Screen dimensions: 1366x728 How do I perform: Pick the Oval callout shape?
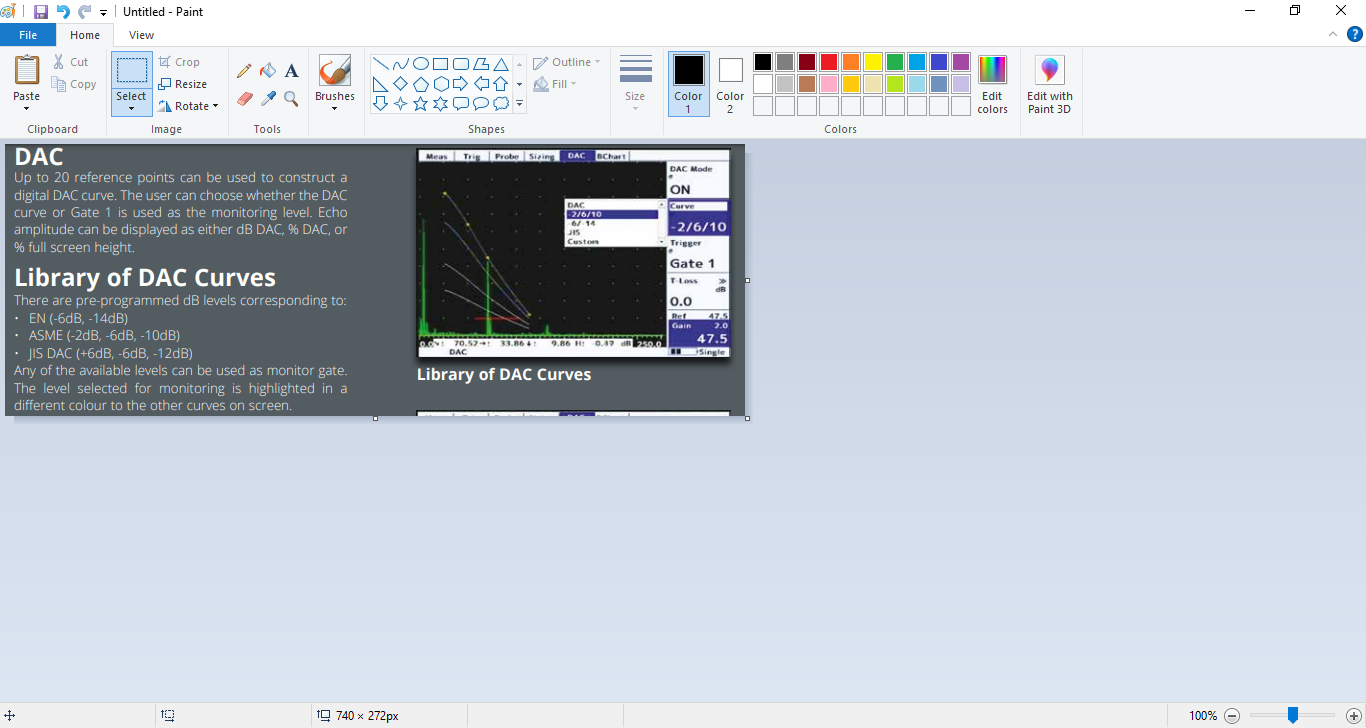[481, 103]
